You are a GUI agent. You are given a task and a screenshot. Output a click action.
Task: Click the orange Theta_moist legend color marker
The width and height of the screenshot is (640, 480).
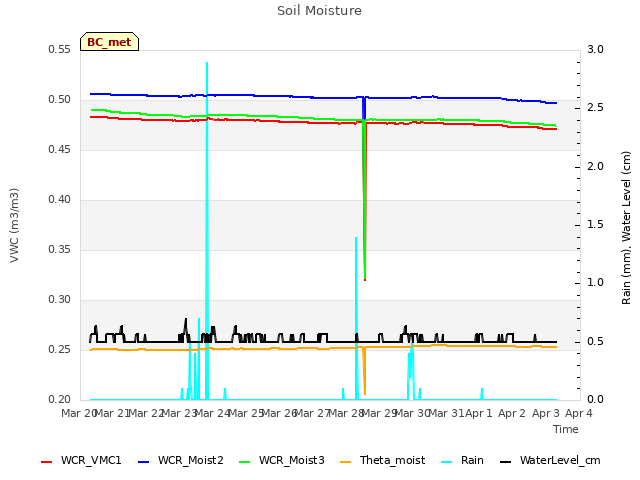click(x=345, y=462)
